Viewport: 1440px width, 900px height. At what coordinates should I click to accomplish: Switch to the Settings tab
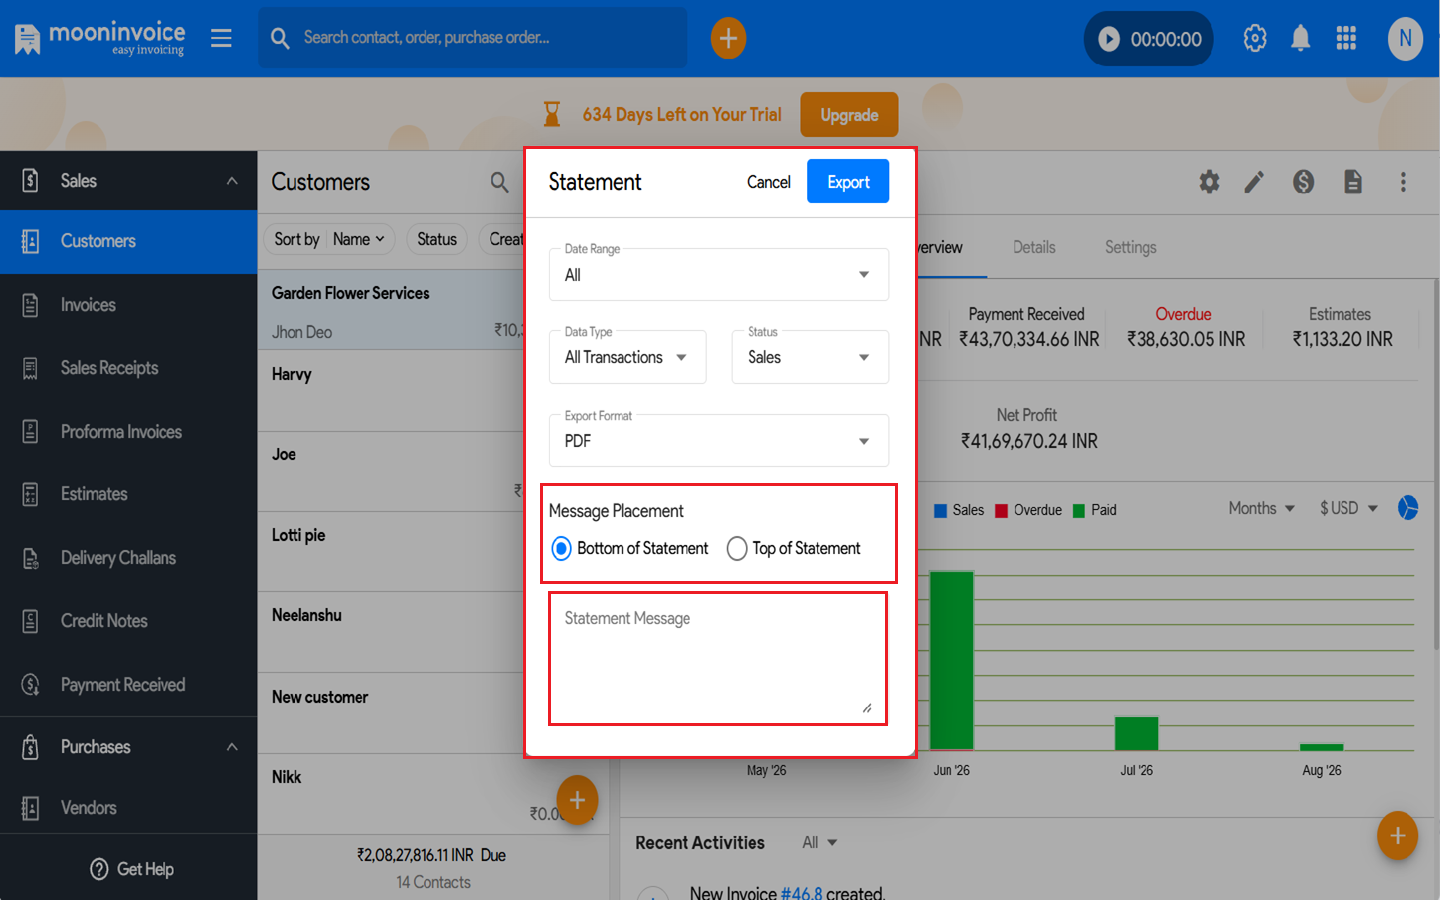click(x=1131, y=247)
